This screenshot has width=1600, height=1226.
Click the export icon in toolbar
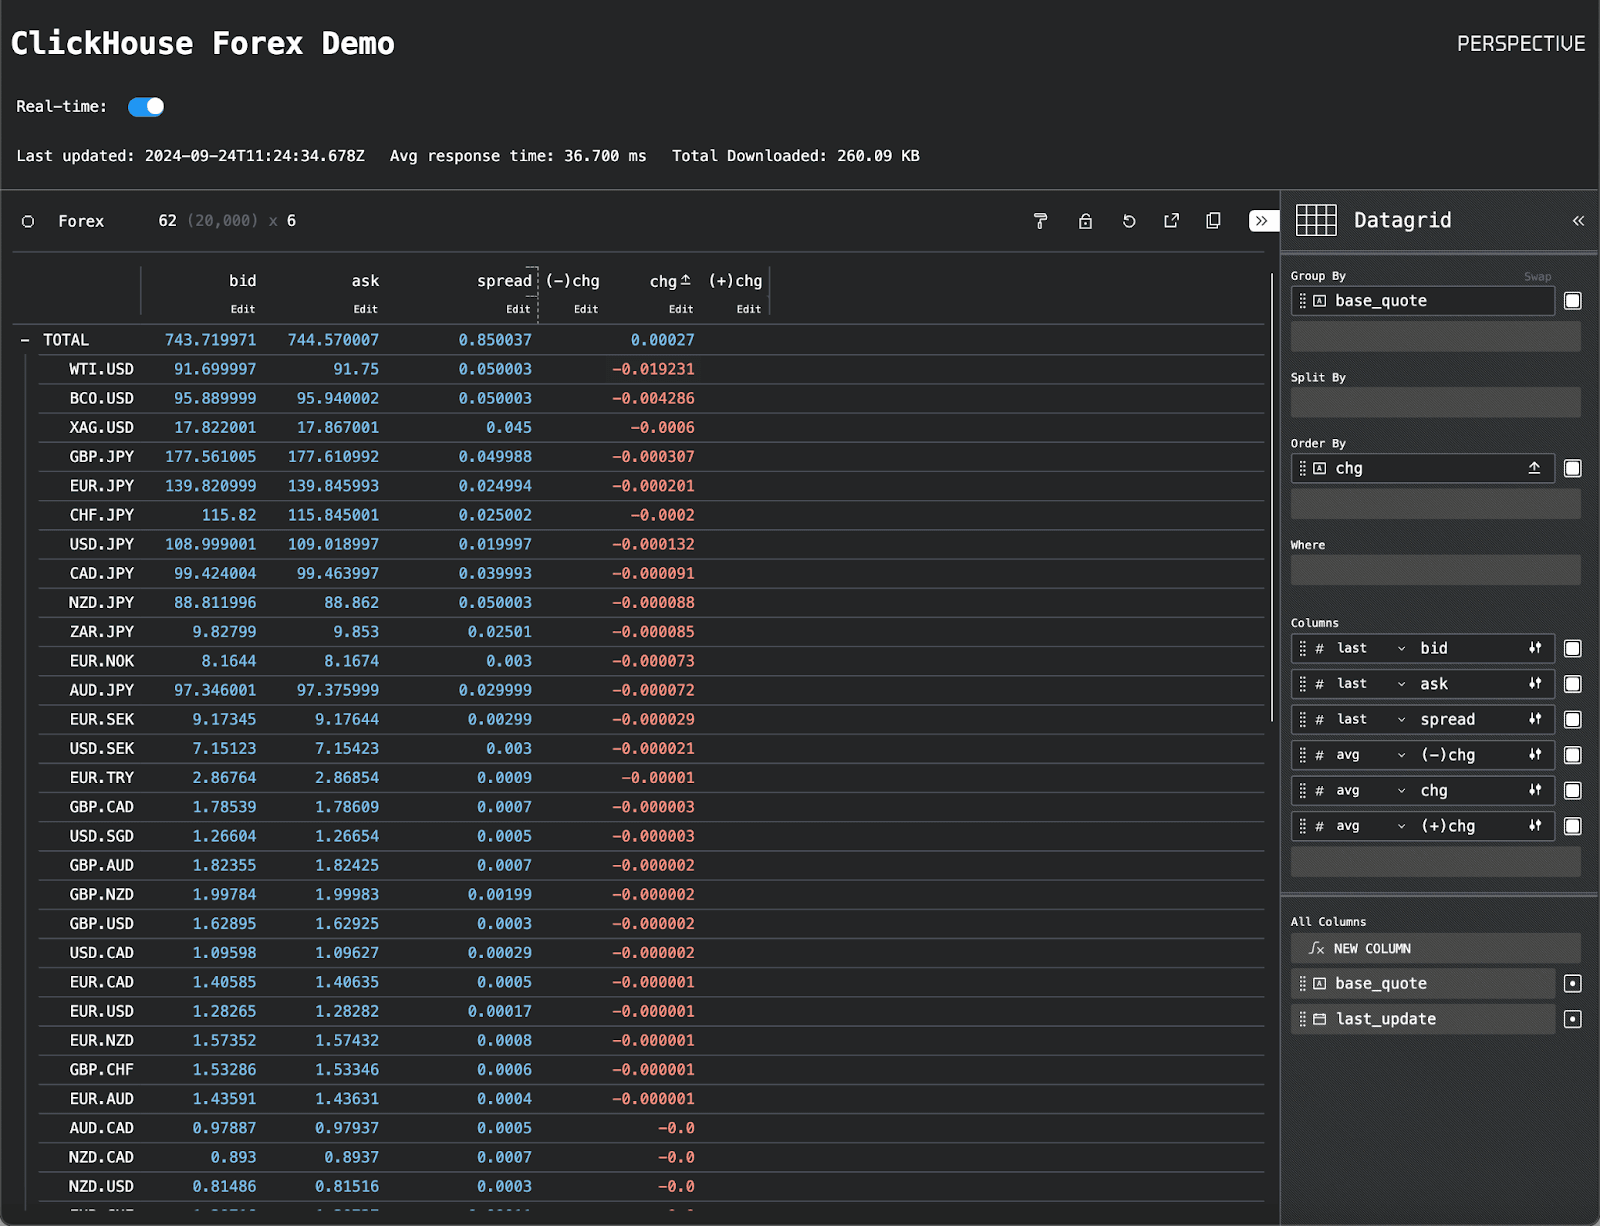[1171, 221]
